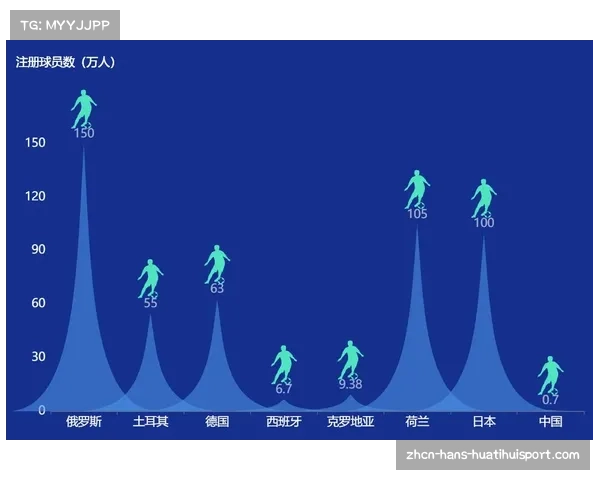Click the axis title 注册球员数（万人）
This screenshot has width=600, height=480.
pos(65,62)
